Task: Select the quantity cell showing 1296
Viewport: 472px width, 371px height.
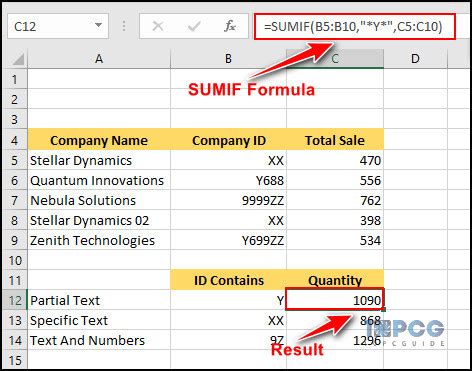Action: click(335, 340)
